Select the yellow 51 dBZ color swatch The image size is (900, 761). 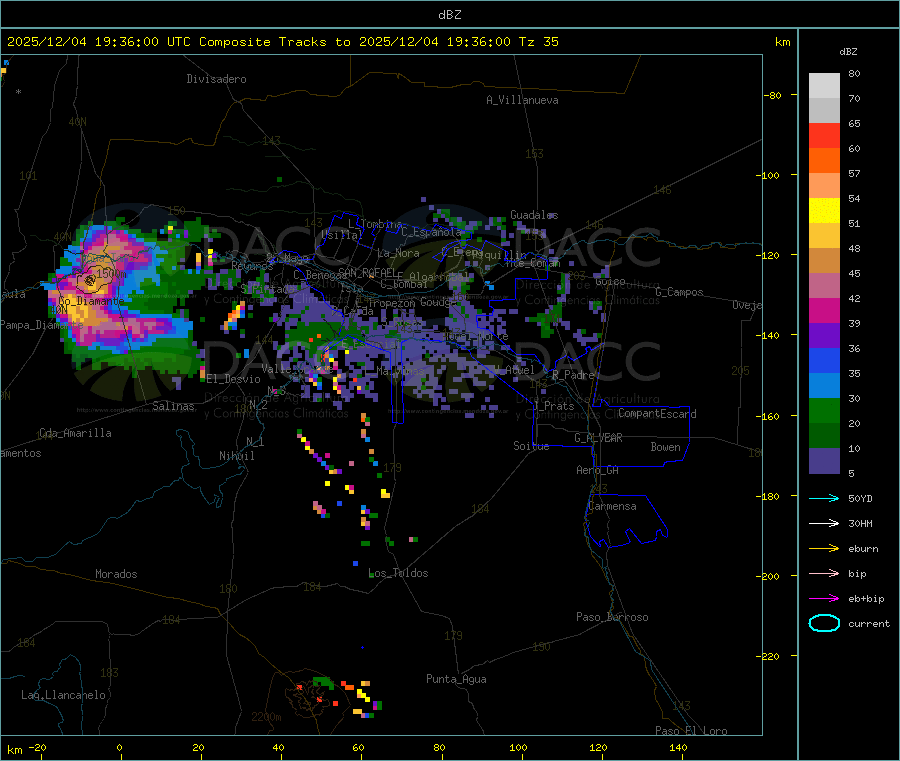coord(824,211)
